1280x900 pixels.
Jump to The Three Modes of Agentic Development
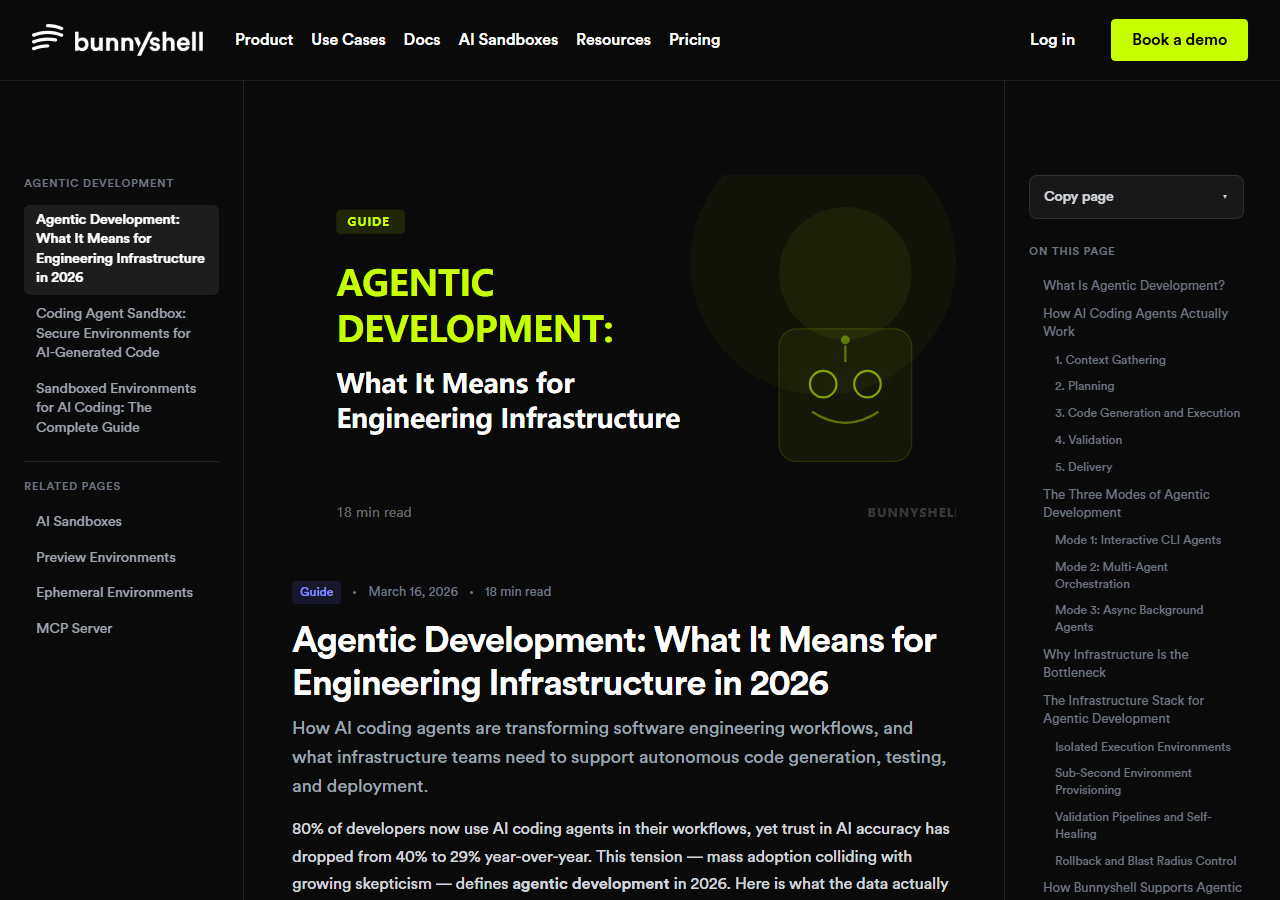pos(1126,503)
